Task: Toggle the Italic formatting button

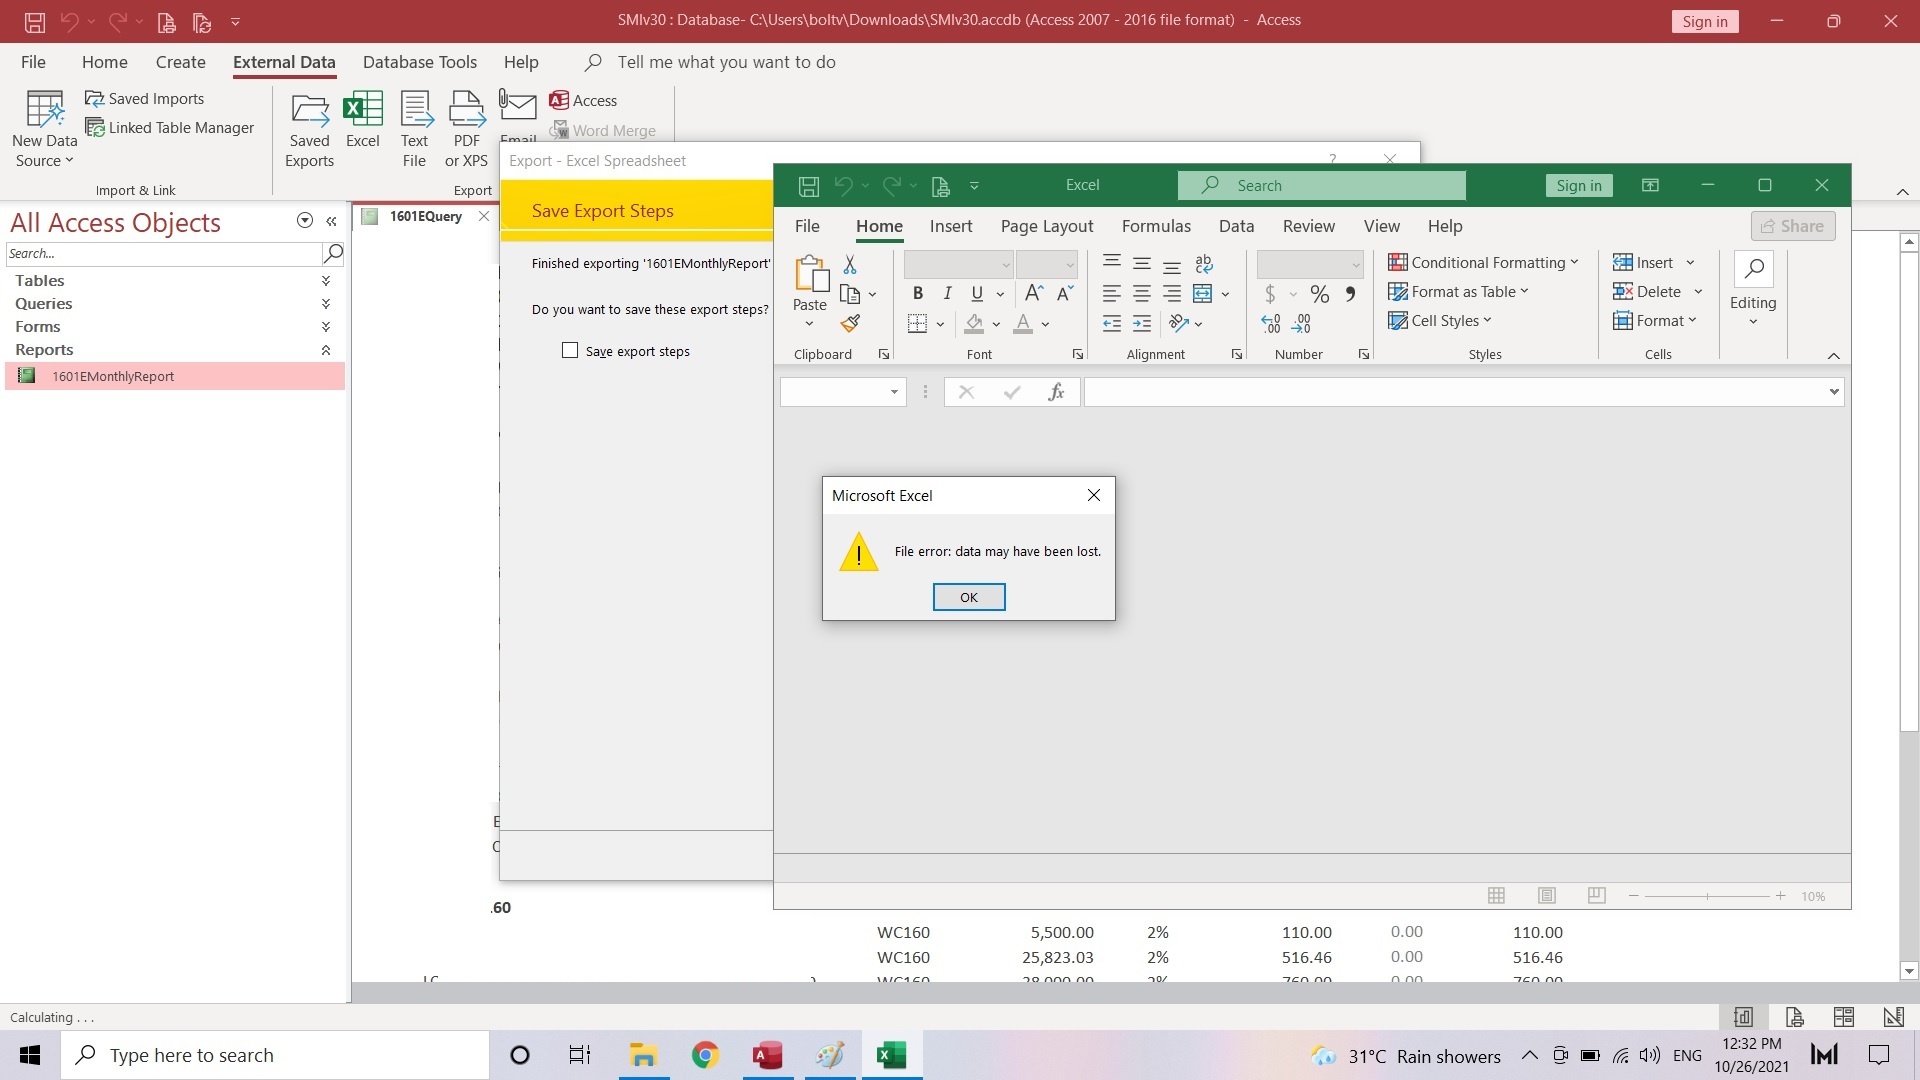Action: pos(947,293)
